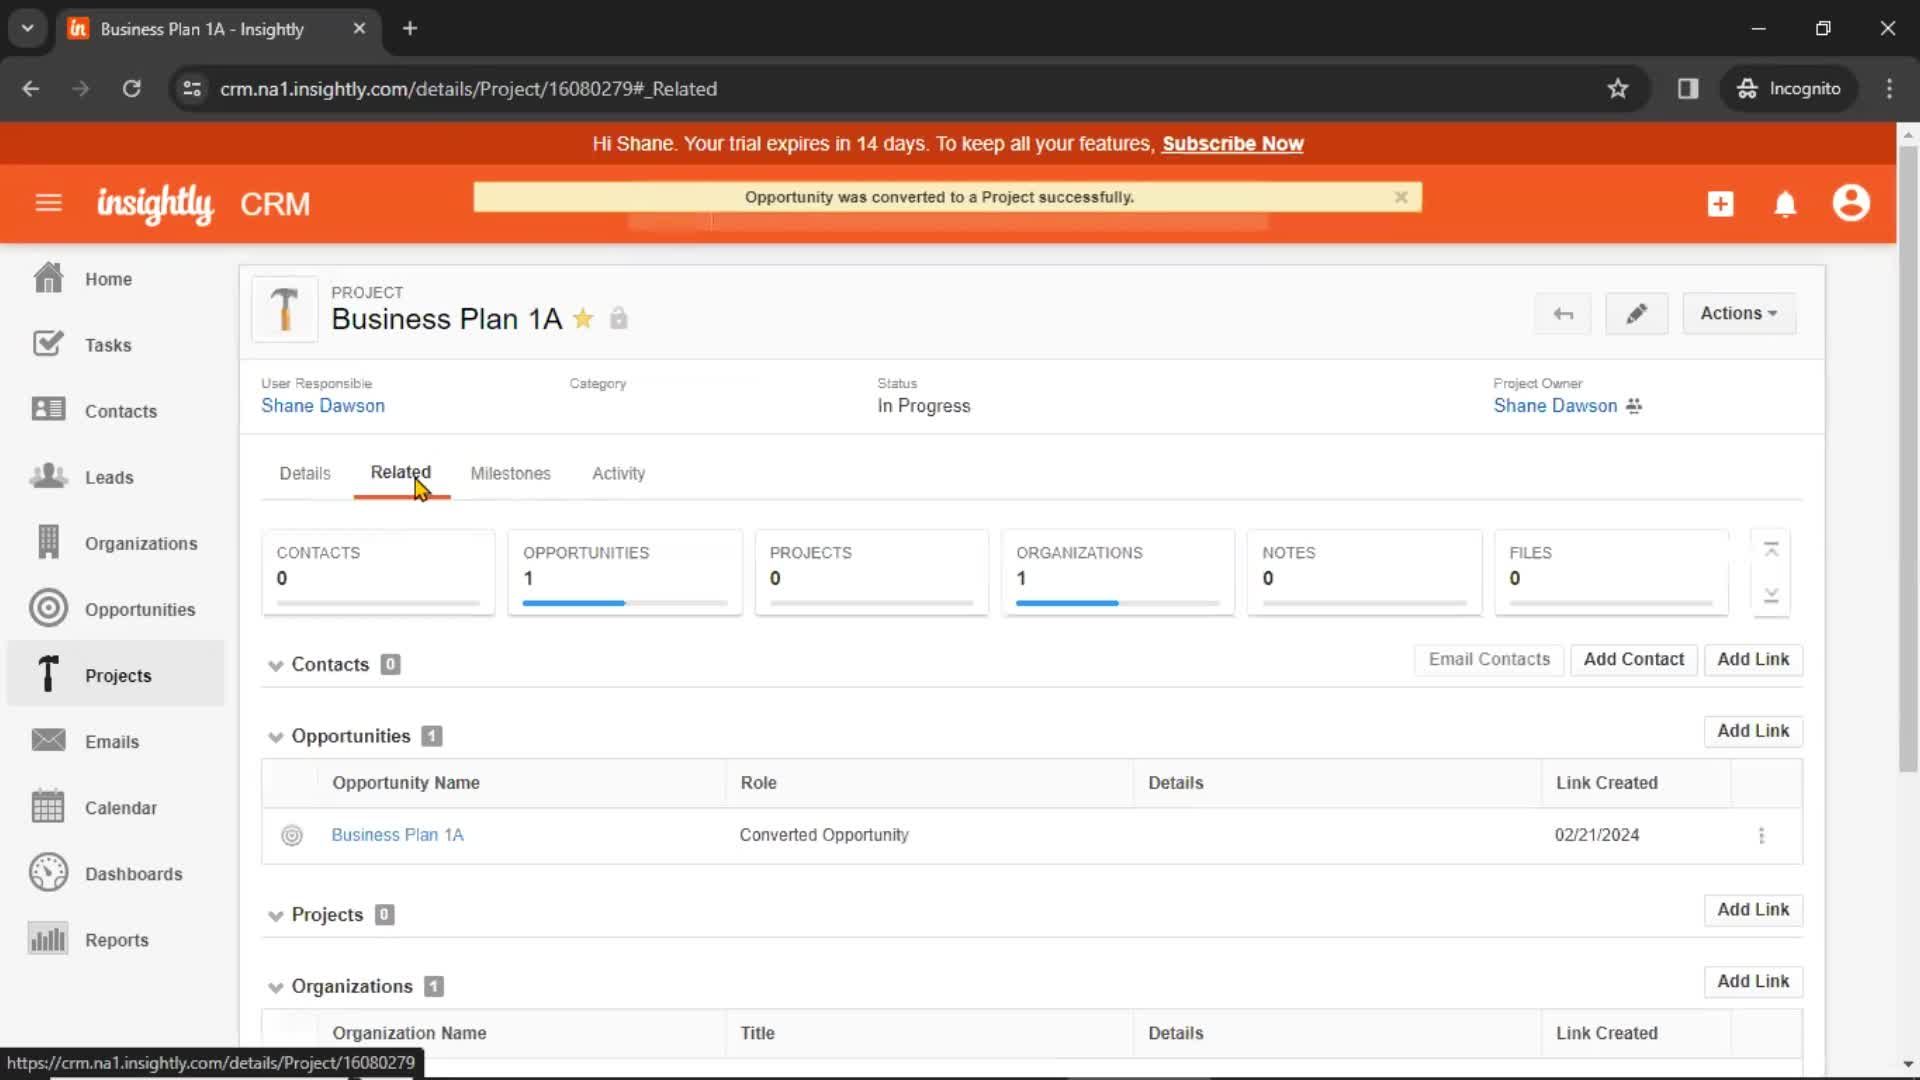1920x1080 pixels.
Task: Click Shane Dawson user responsible link
Action: tap(322, 405)
